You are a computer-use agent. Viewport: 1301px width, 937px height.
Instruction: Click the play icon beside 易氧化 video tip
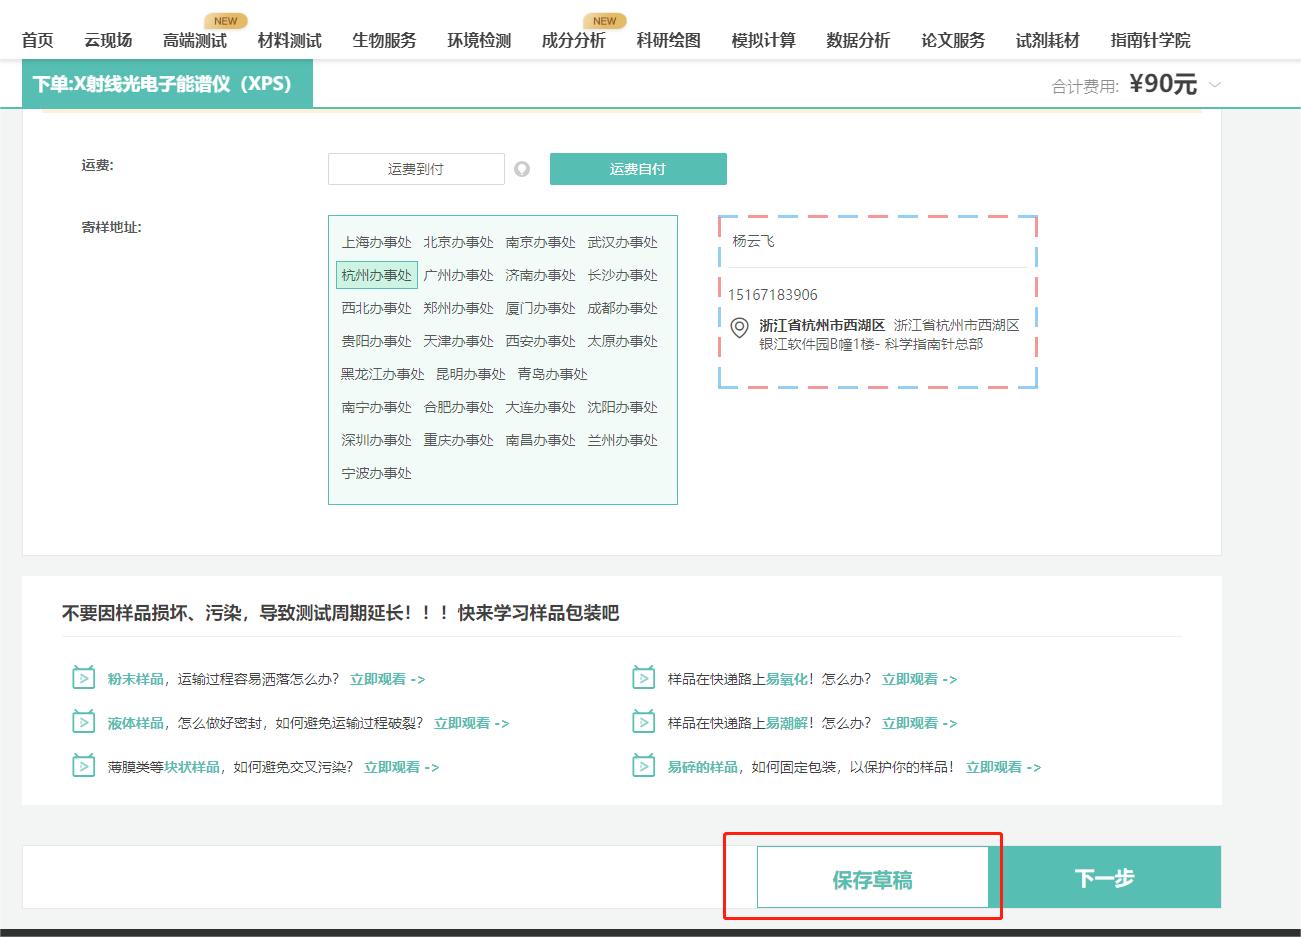point(643,678)
